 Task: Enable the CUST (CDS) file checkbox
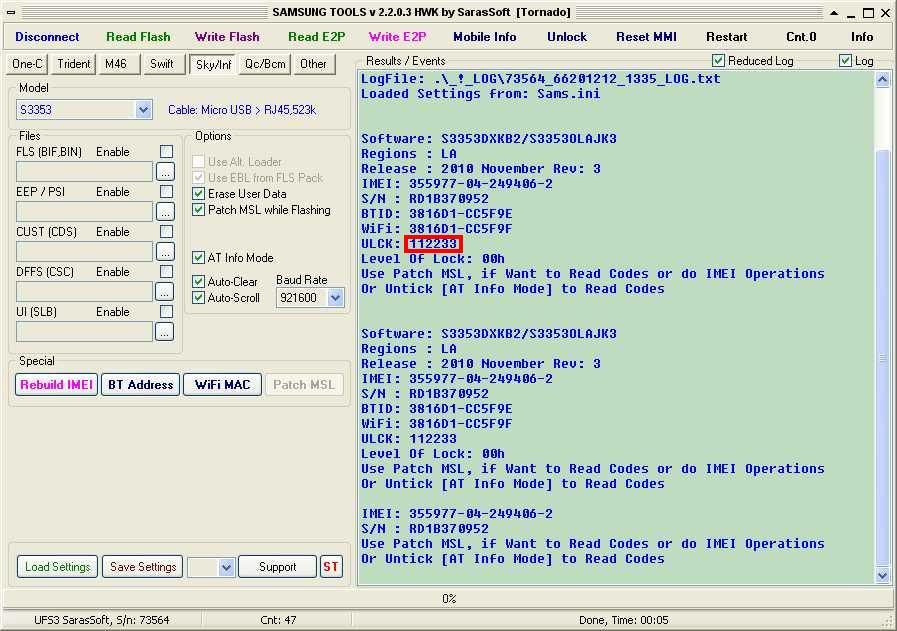[166, 232]
